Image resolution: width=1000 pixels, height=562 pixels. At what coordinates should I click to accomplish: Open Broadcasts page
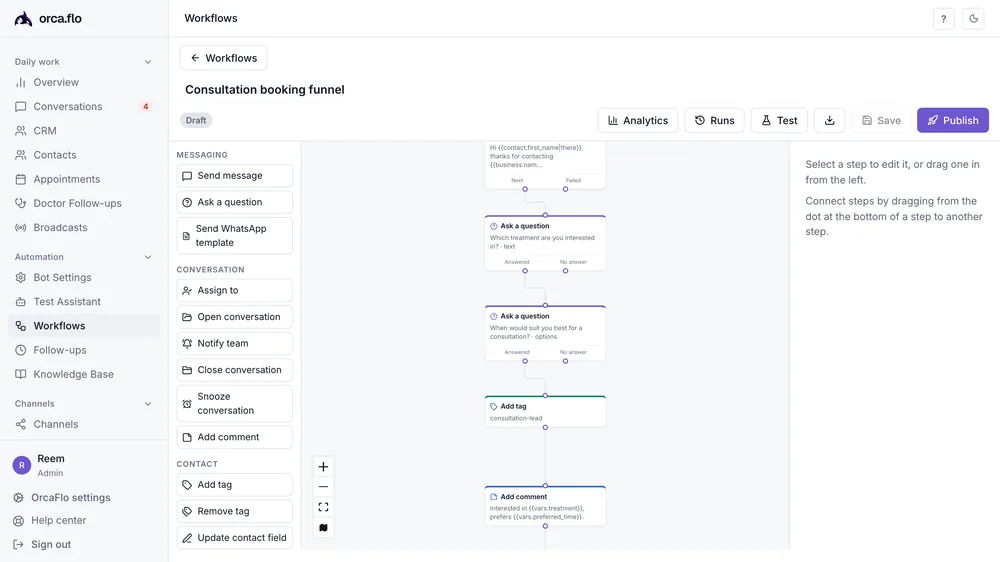84,228
